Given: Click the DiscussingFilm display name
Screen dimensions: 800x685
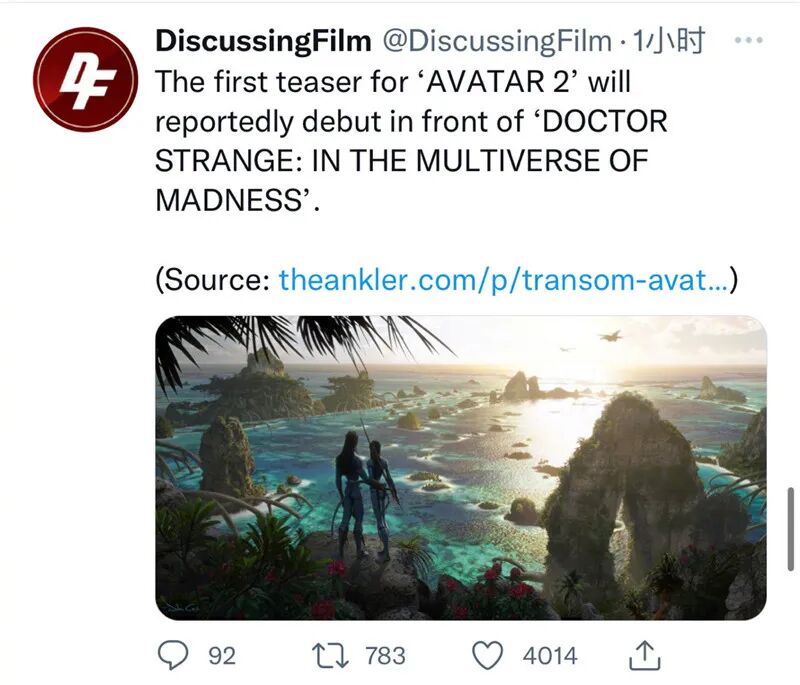Looking at the screenshot, I should pyautogui.click(x=263, y=41).
